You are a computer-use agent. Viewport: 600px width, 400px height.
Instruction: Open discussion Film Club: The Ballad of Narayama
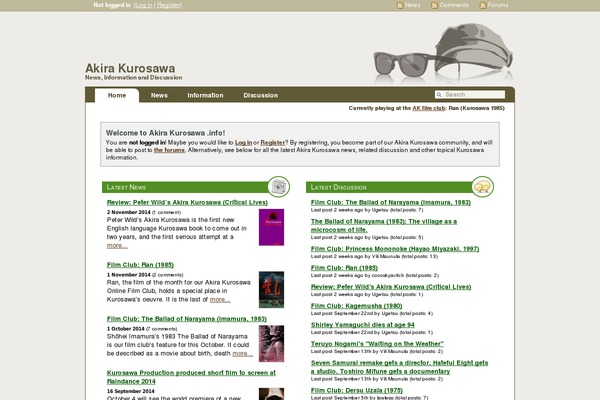[391, 202]
